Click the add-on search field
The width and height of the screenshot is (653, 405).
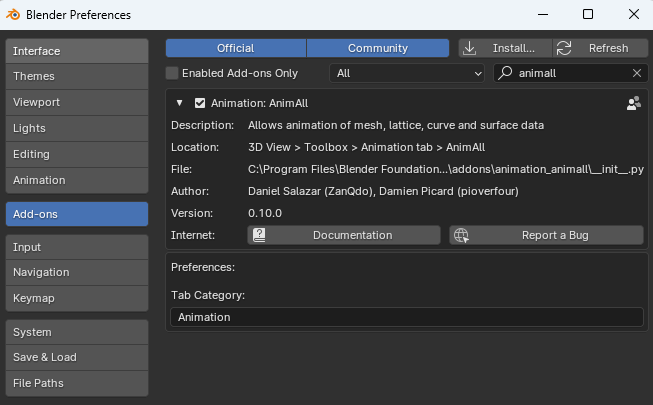pos(571,73)
